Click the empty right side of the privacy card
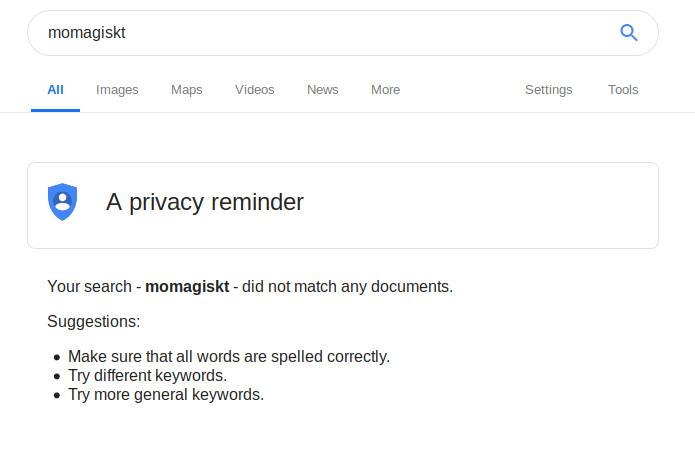 (x=520, y=205)
